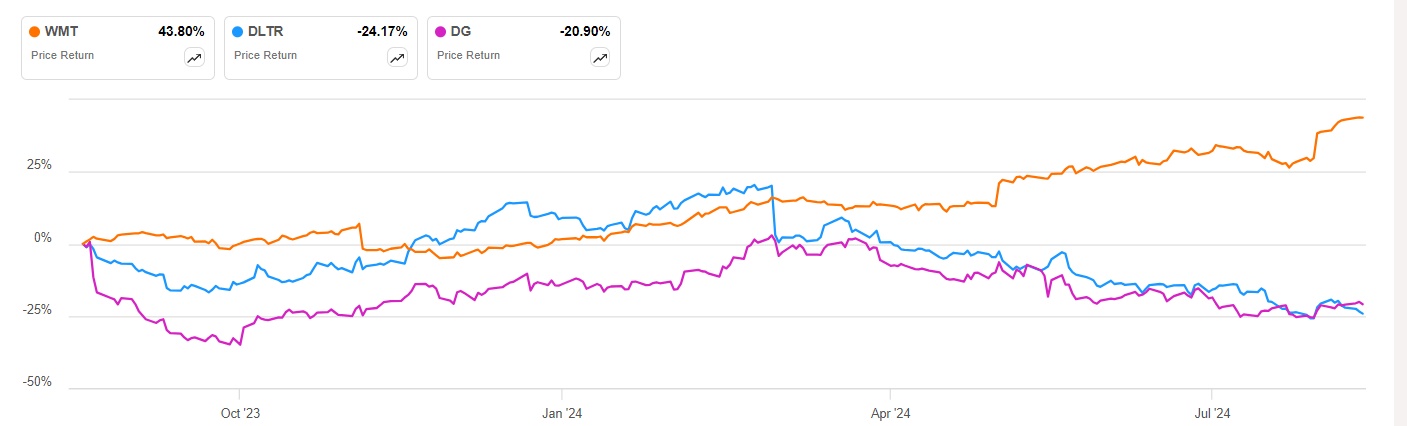Click the DLTR trend chart icon

pos(397,58)
